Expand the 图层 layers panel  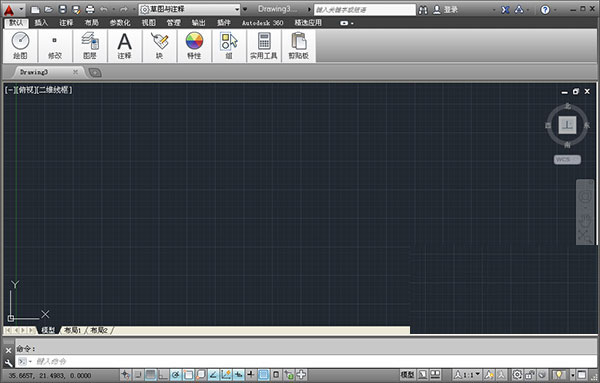point(90,46)
